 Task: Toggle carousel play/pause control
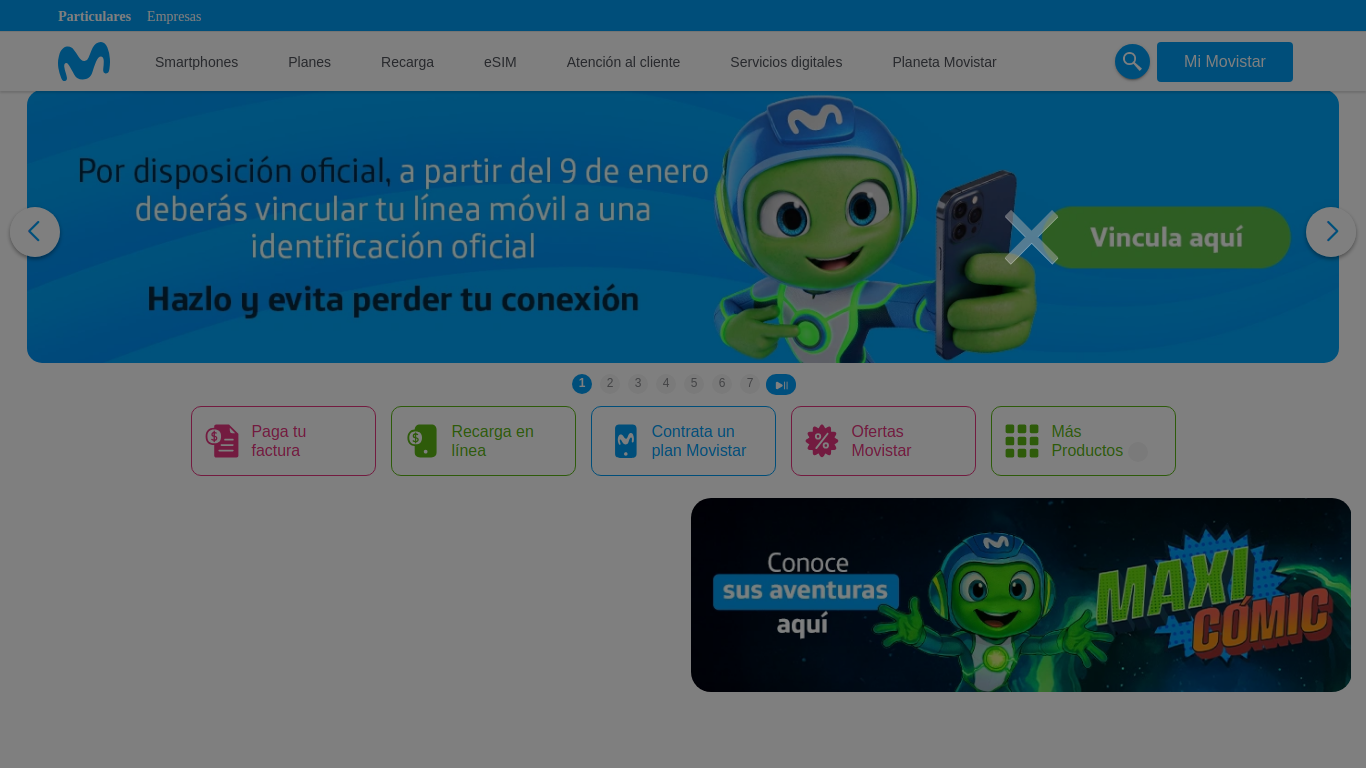781,384
